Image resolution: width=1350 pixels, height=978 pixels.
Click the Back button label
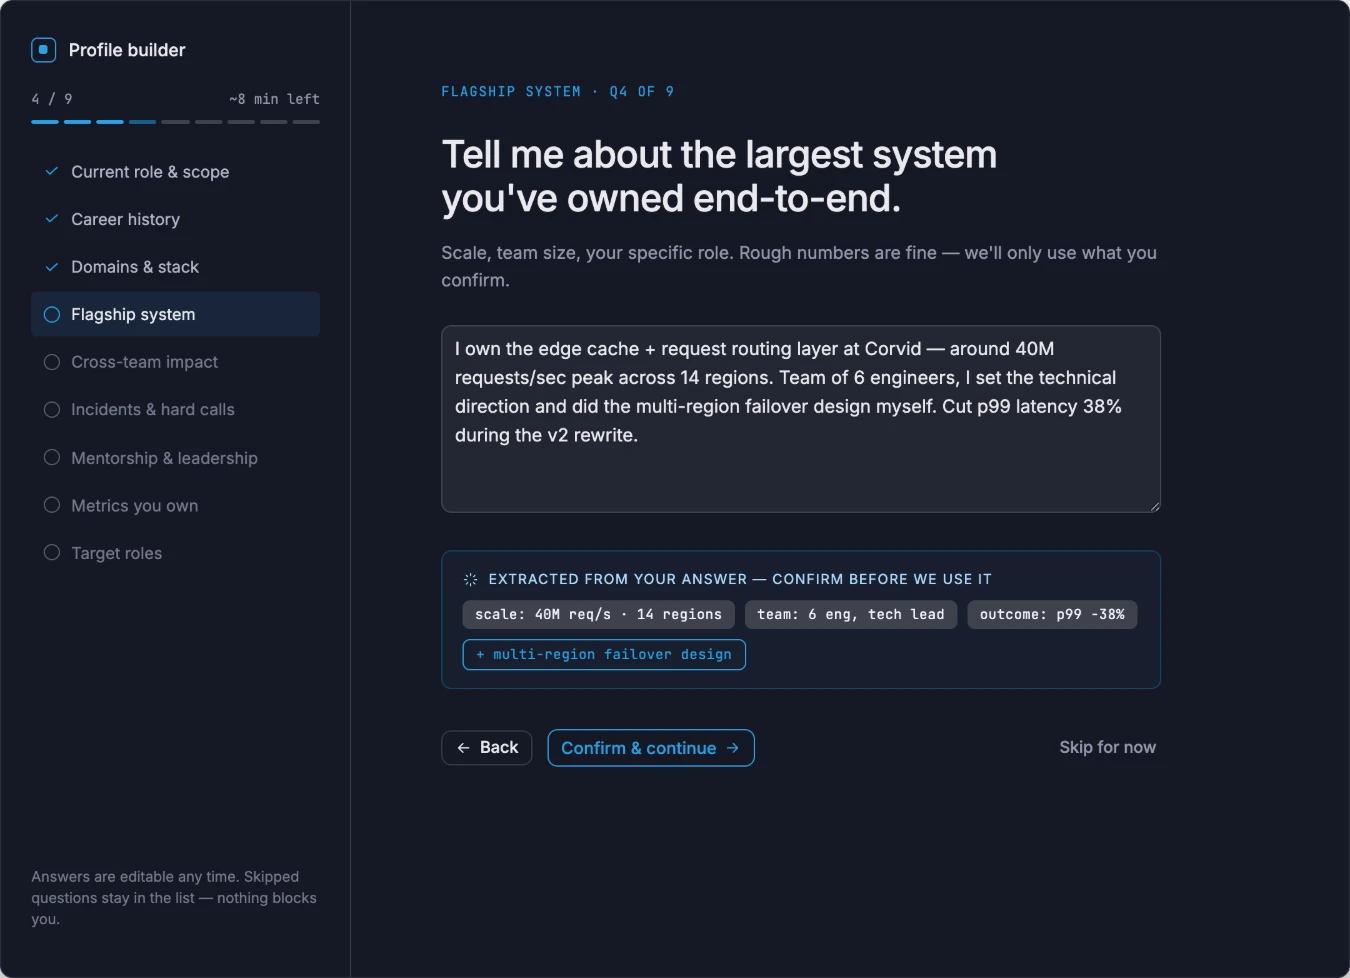[x=499, y=748]
